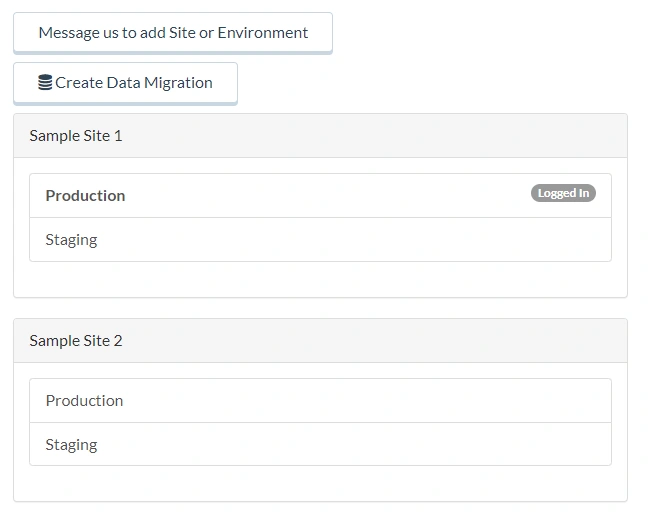648x516 pixels.
Task: Click the Production label in second site
Action: click(x=84, y=401)
